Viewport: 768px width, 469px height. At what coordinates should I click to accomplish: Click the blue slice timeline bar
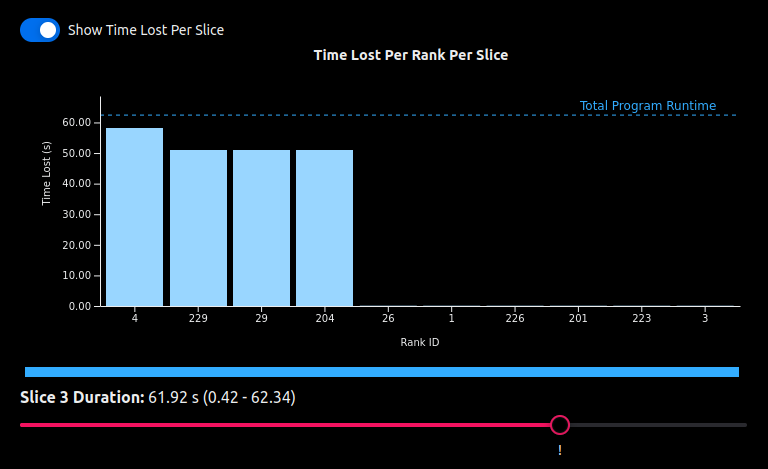[x=381, y=372]
